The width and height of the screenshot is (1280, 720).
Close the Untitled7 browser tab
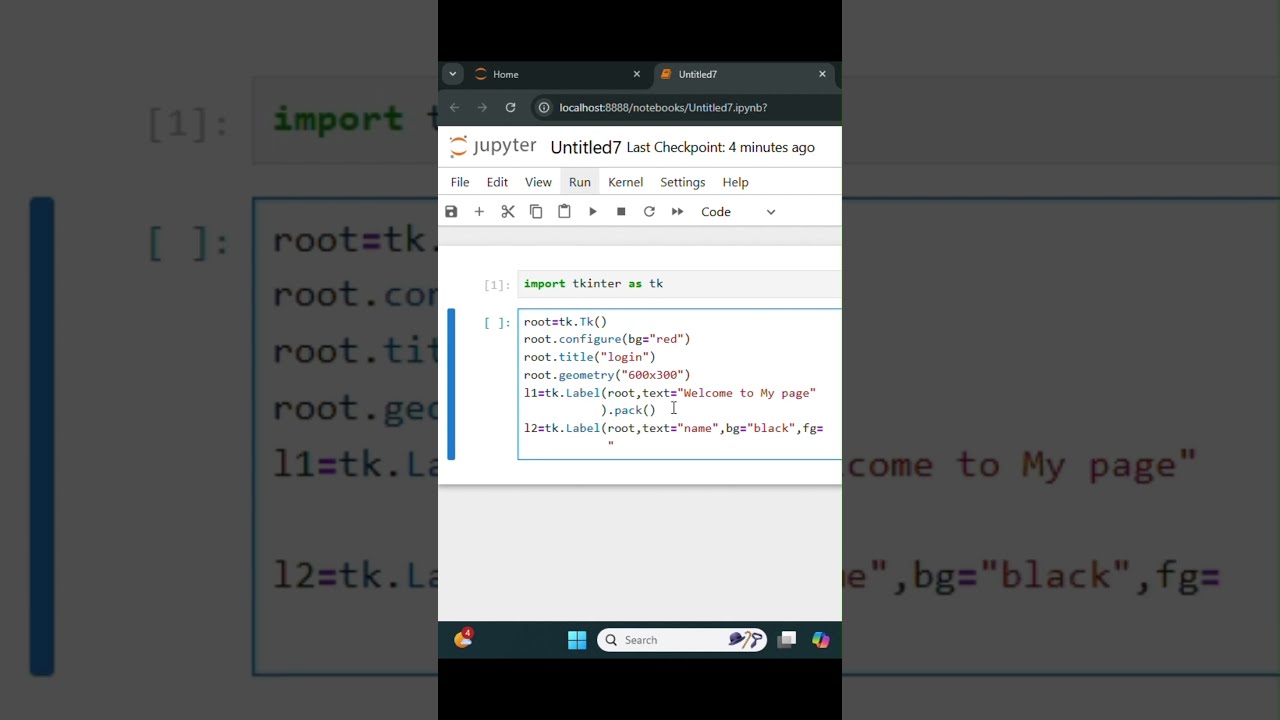pyautogui.click(x=823, y=74)
